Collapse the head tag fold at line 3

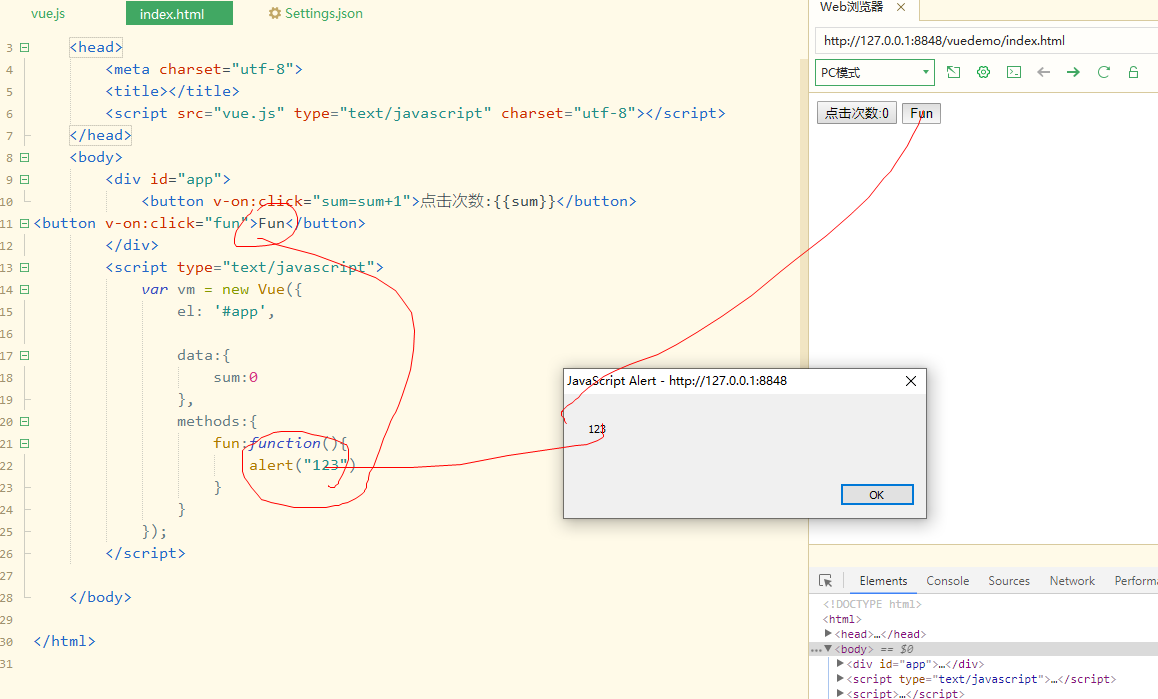[24, 47]
